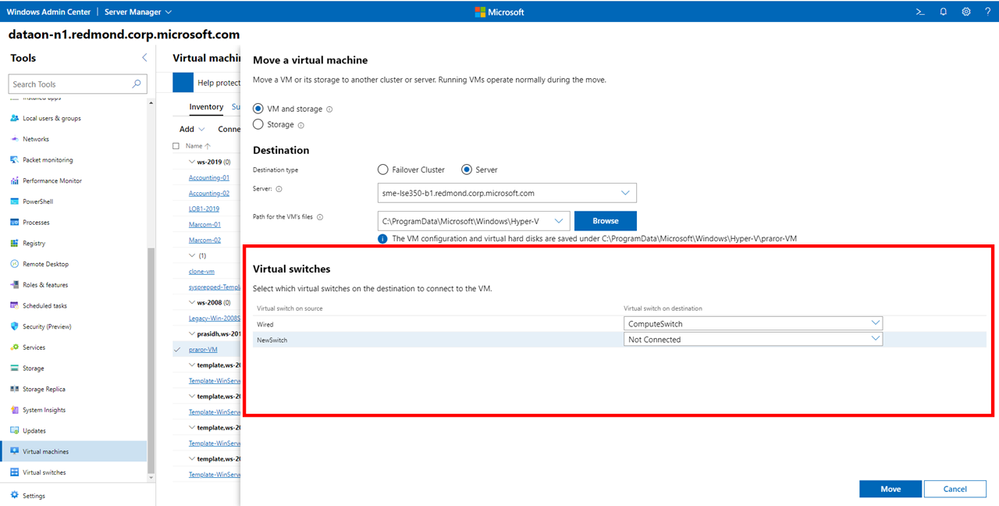Open Accounting-01 VM link

209,178
